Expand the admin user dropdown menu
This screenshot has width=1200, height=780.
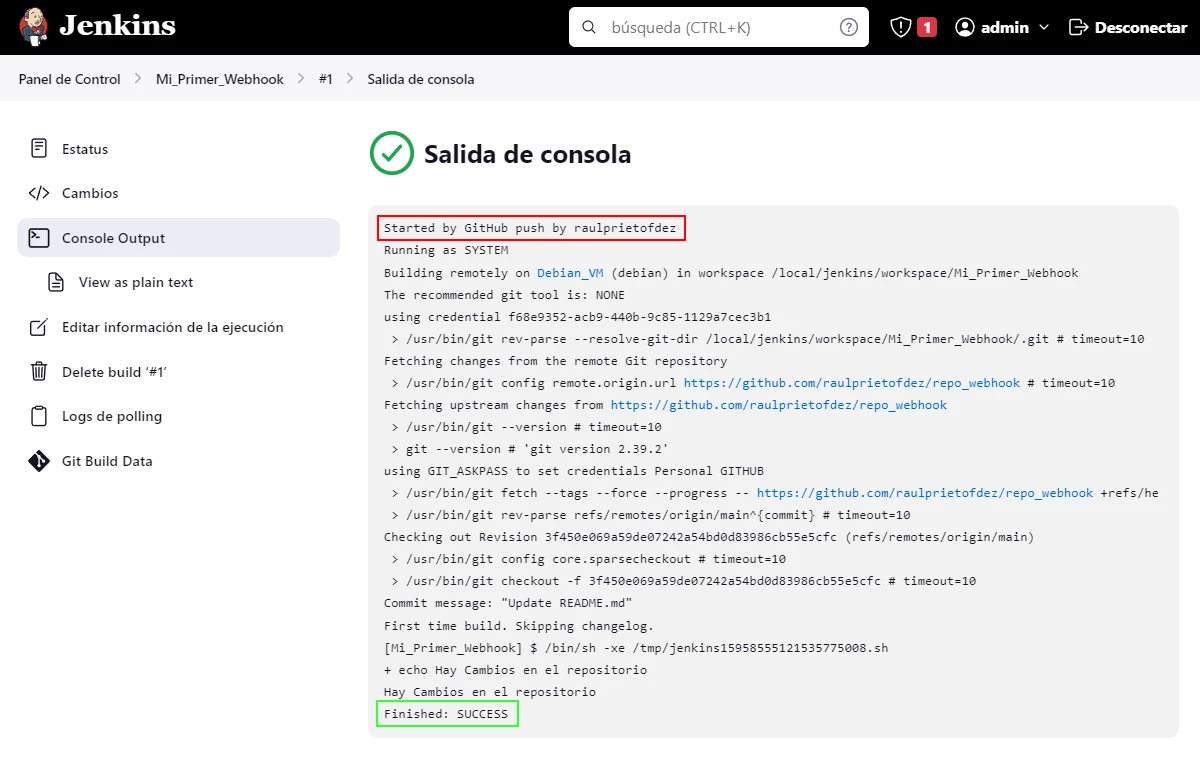point(1045,27)
